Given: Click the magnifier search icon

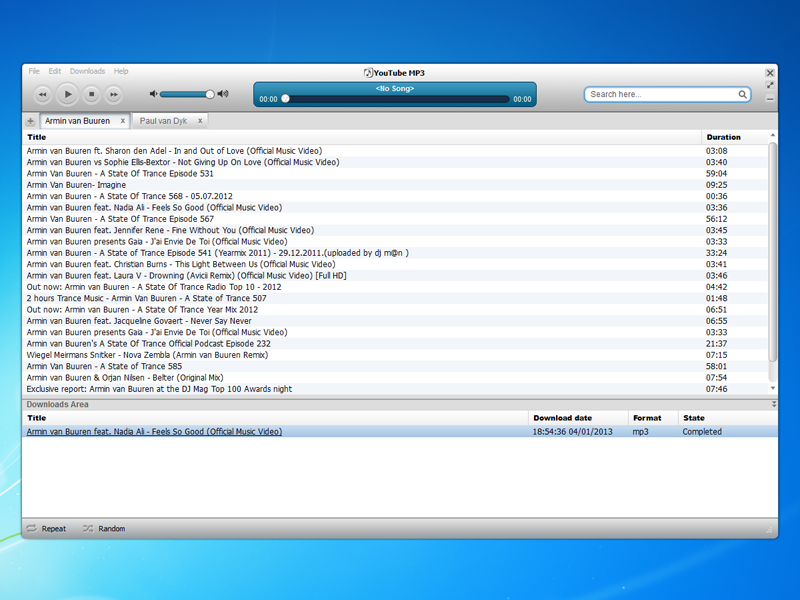Looking at the screenshot, I should [742, 94].
